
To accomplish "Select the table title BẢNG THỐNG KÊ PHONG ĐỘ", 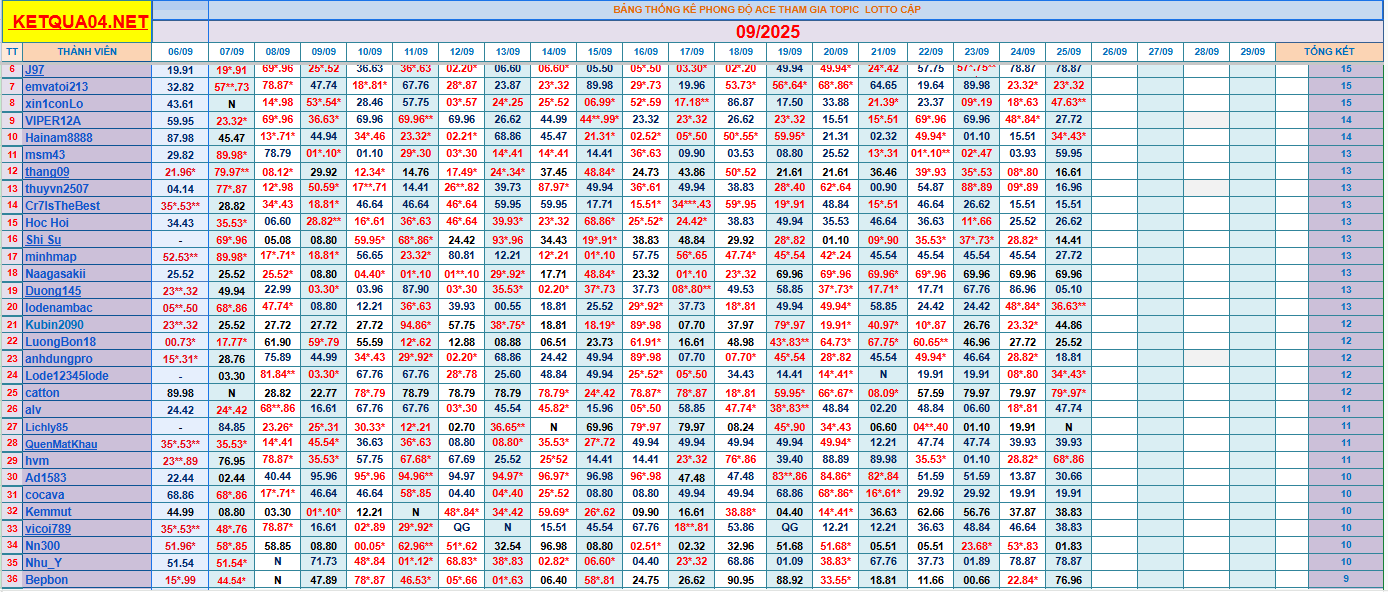I will [767, 9].
